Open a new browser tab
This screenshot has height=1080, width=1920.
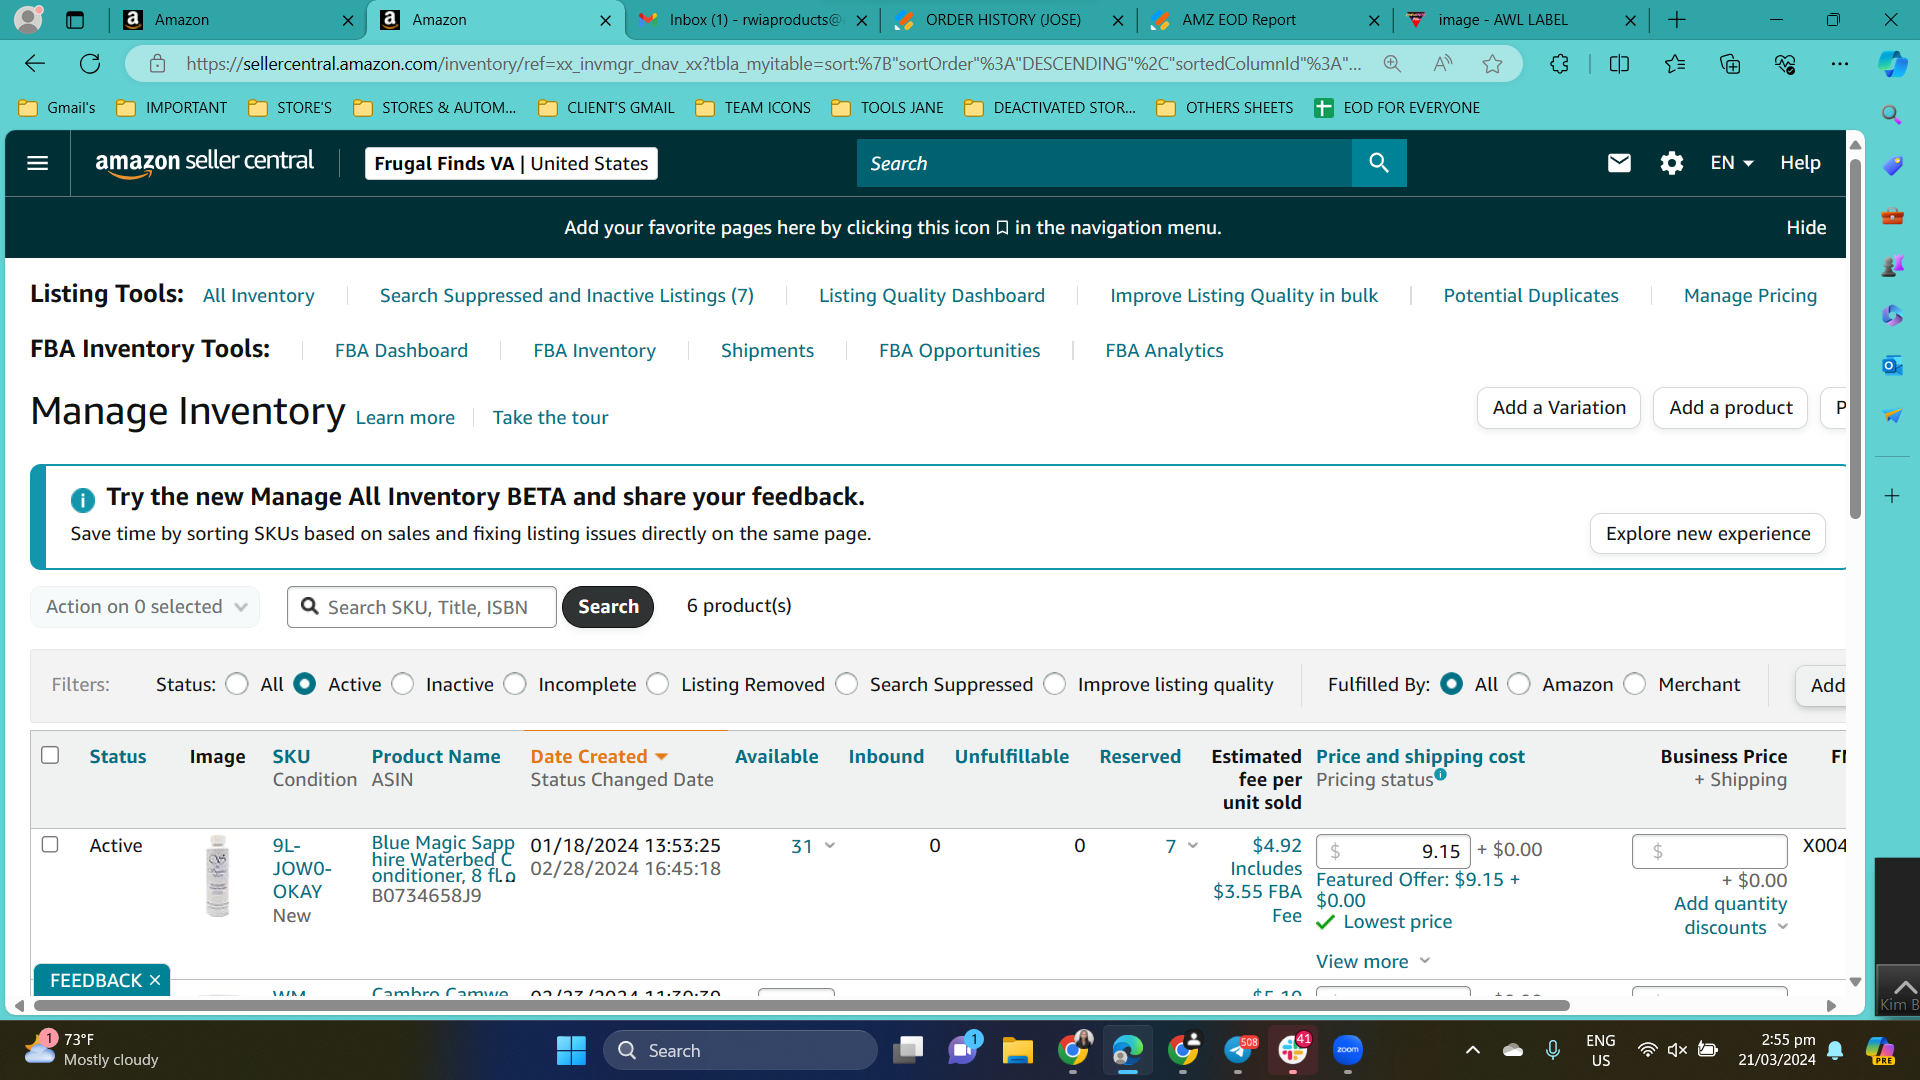1677,20
